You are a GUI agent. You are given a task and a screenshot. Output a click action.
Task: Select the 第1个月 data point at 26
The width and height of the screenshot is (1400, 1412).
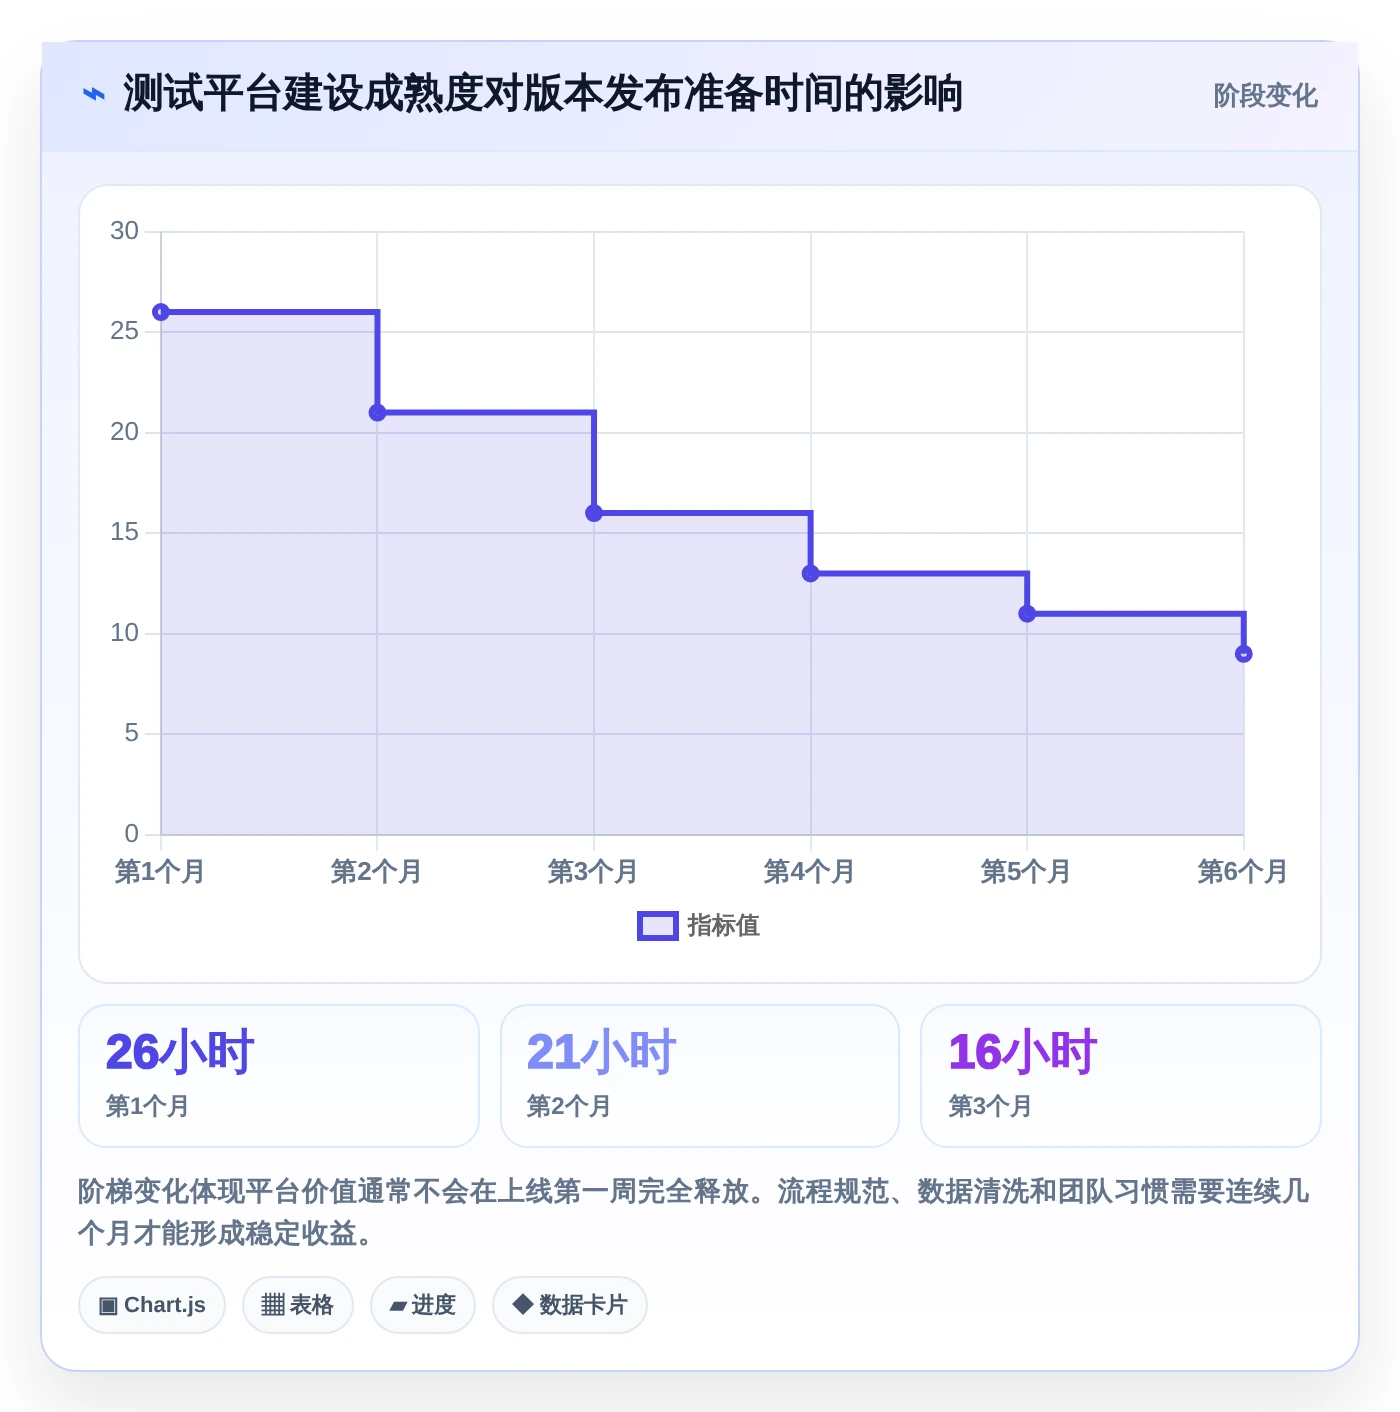click(x=161, y=312)
